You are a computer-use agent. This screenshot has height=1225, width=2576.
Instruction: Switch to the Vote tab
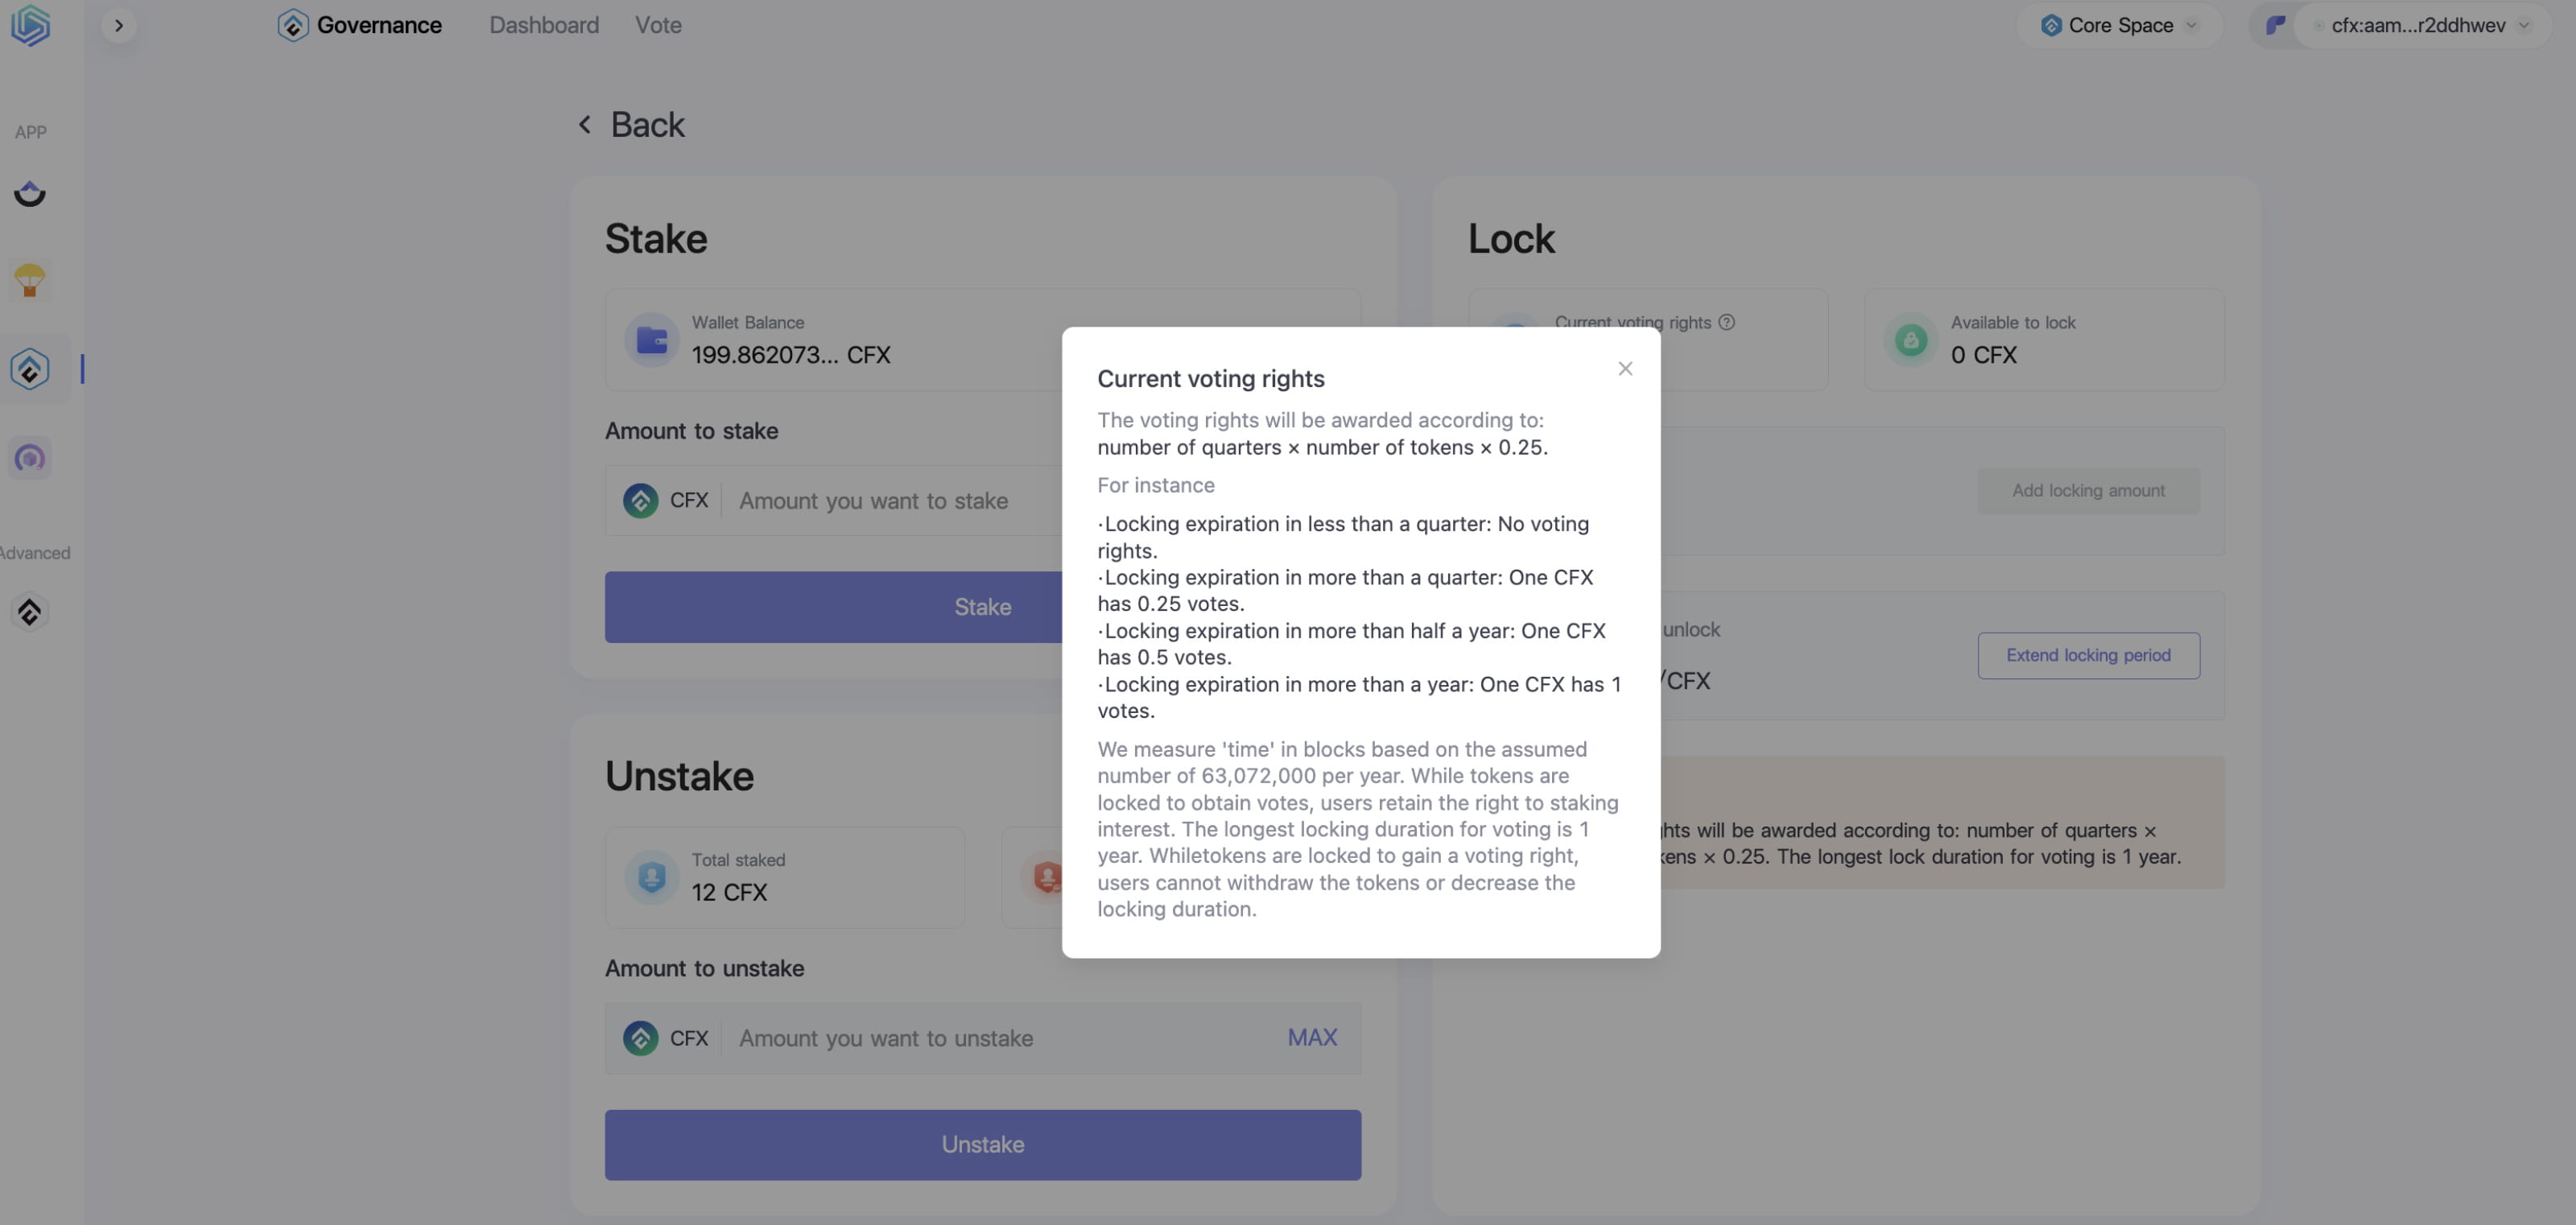click(x=658, y=25)
